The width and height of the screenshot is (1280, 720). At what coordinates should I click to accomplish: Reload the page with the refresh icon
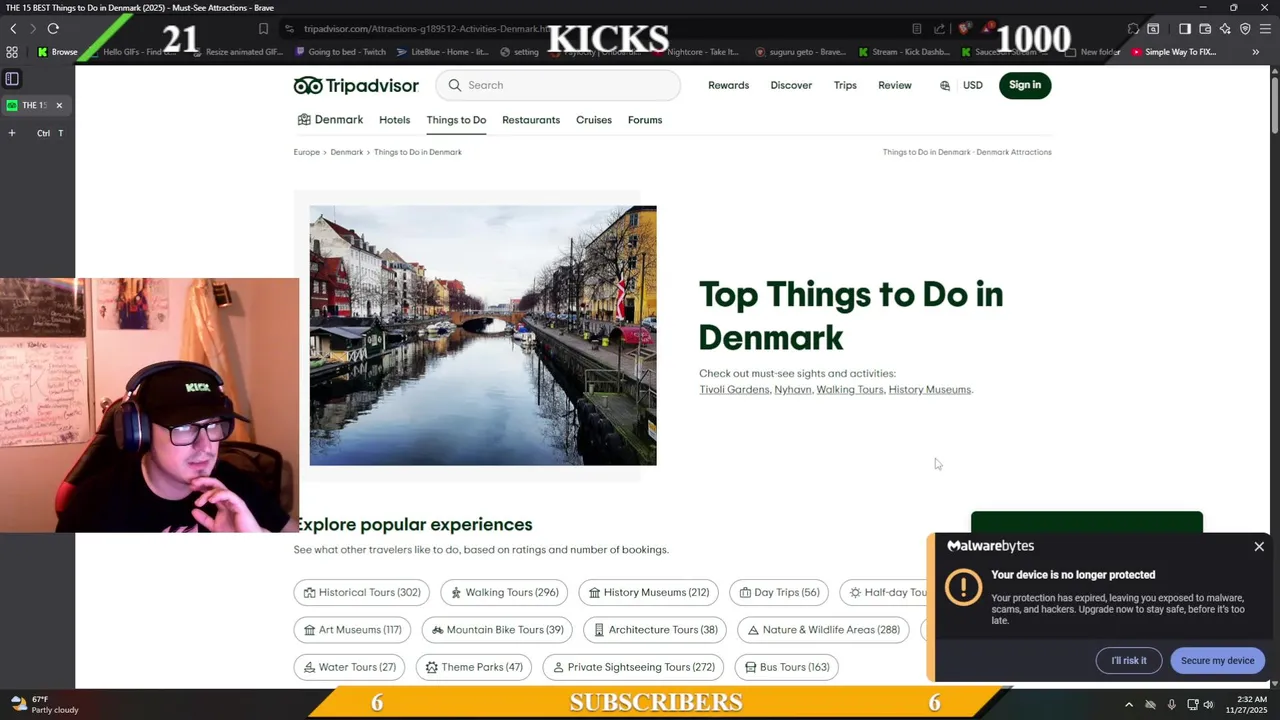pos(53,29)
